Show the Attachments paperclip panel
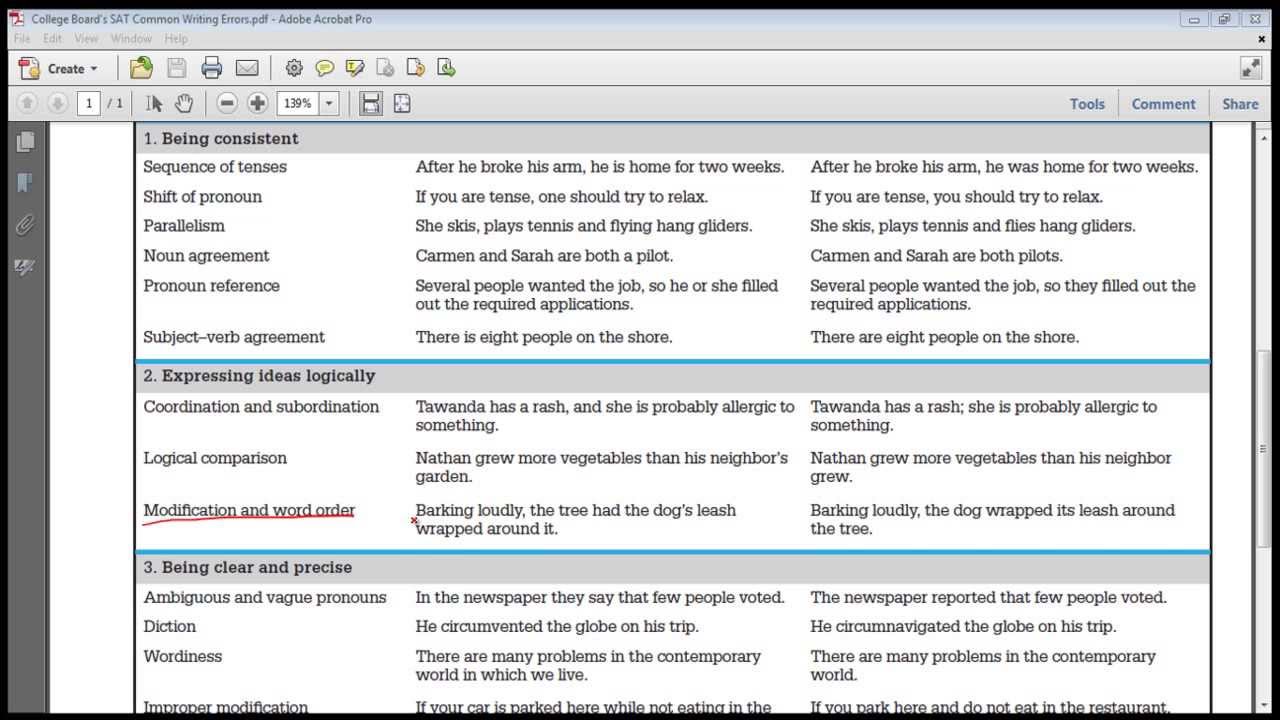Viewport: 1280px width, 720px height. 25,224
